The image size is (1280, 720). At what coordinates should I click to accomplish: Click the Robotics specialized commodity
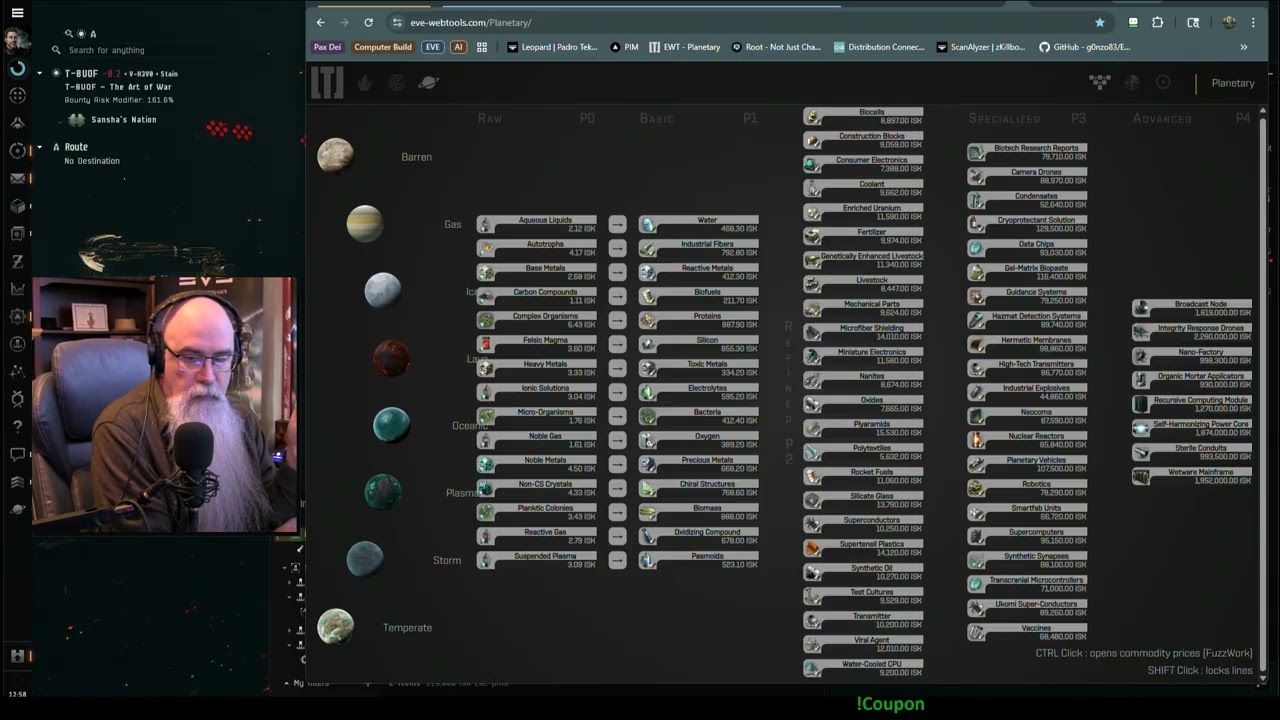coord(1027,488)
